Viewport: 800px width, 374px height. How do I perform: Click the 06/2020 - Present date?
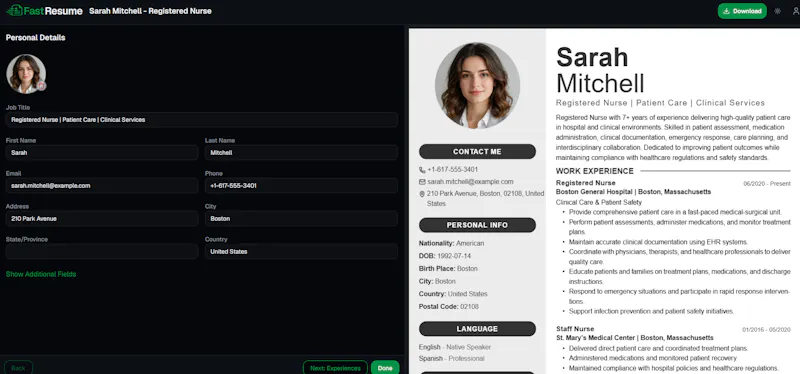767,184
